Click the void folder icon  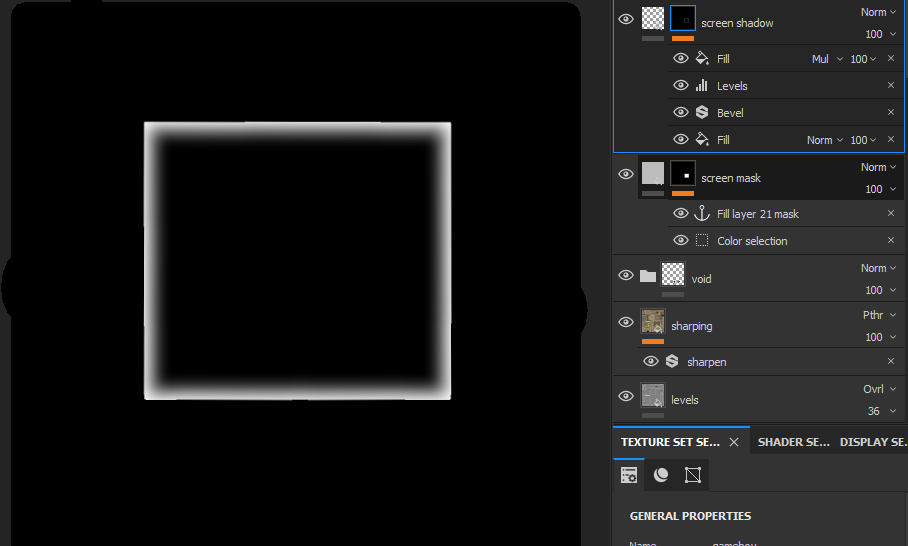648,276
